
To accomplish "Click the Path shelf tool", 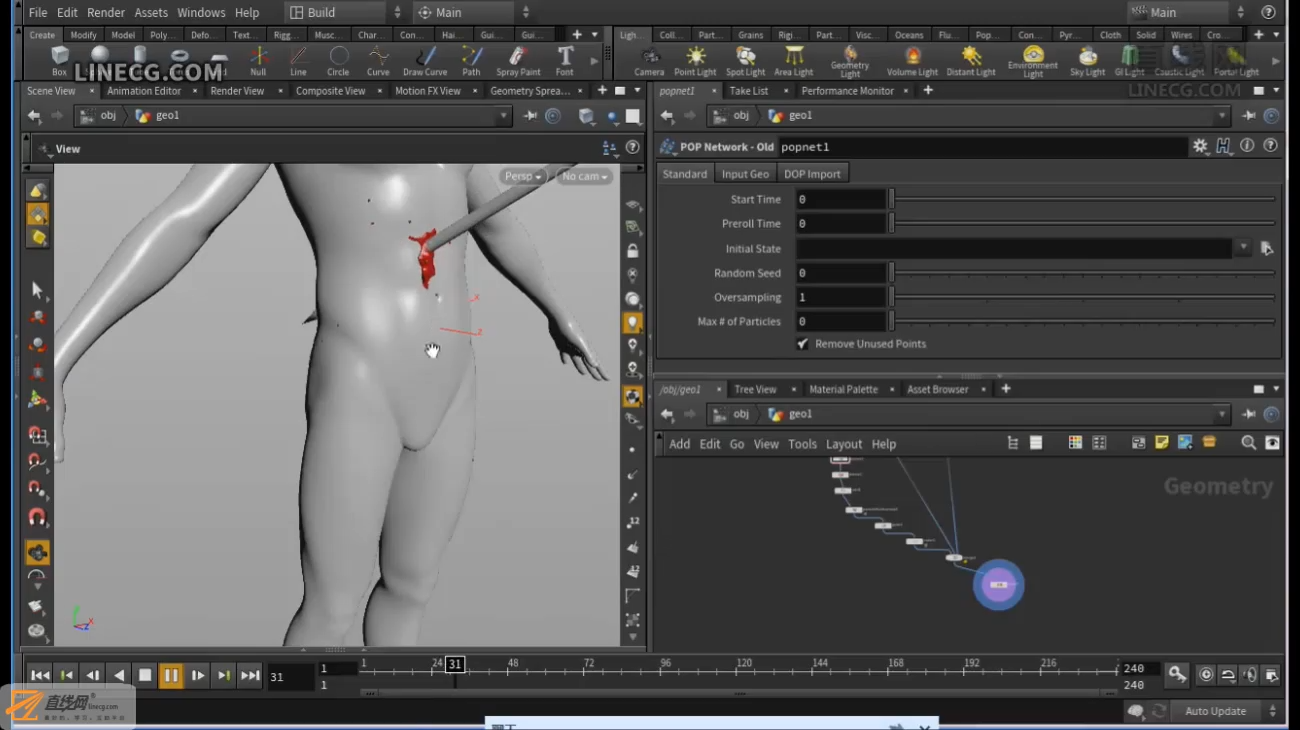I will (x=471, y=60).
